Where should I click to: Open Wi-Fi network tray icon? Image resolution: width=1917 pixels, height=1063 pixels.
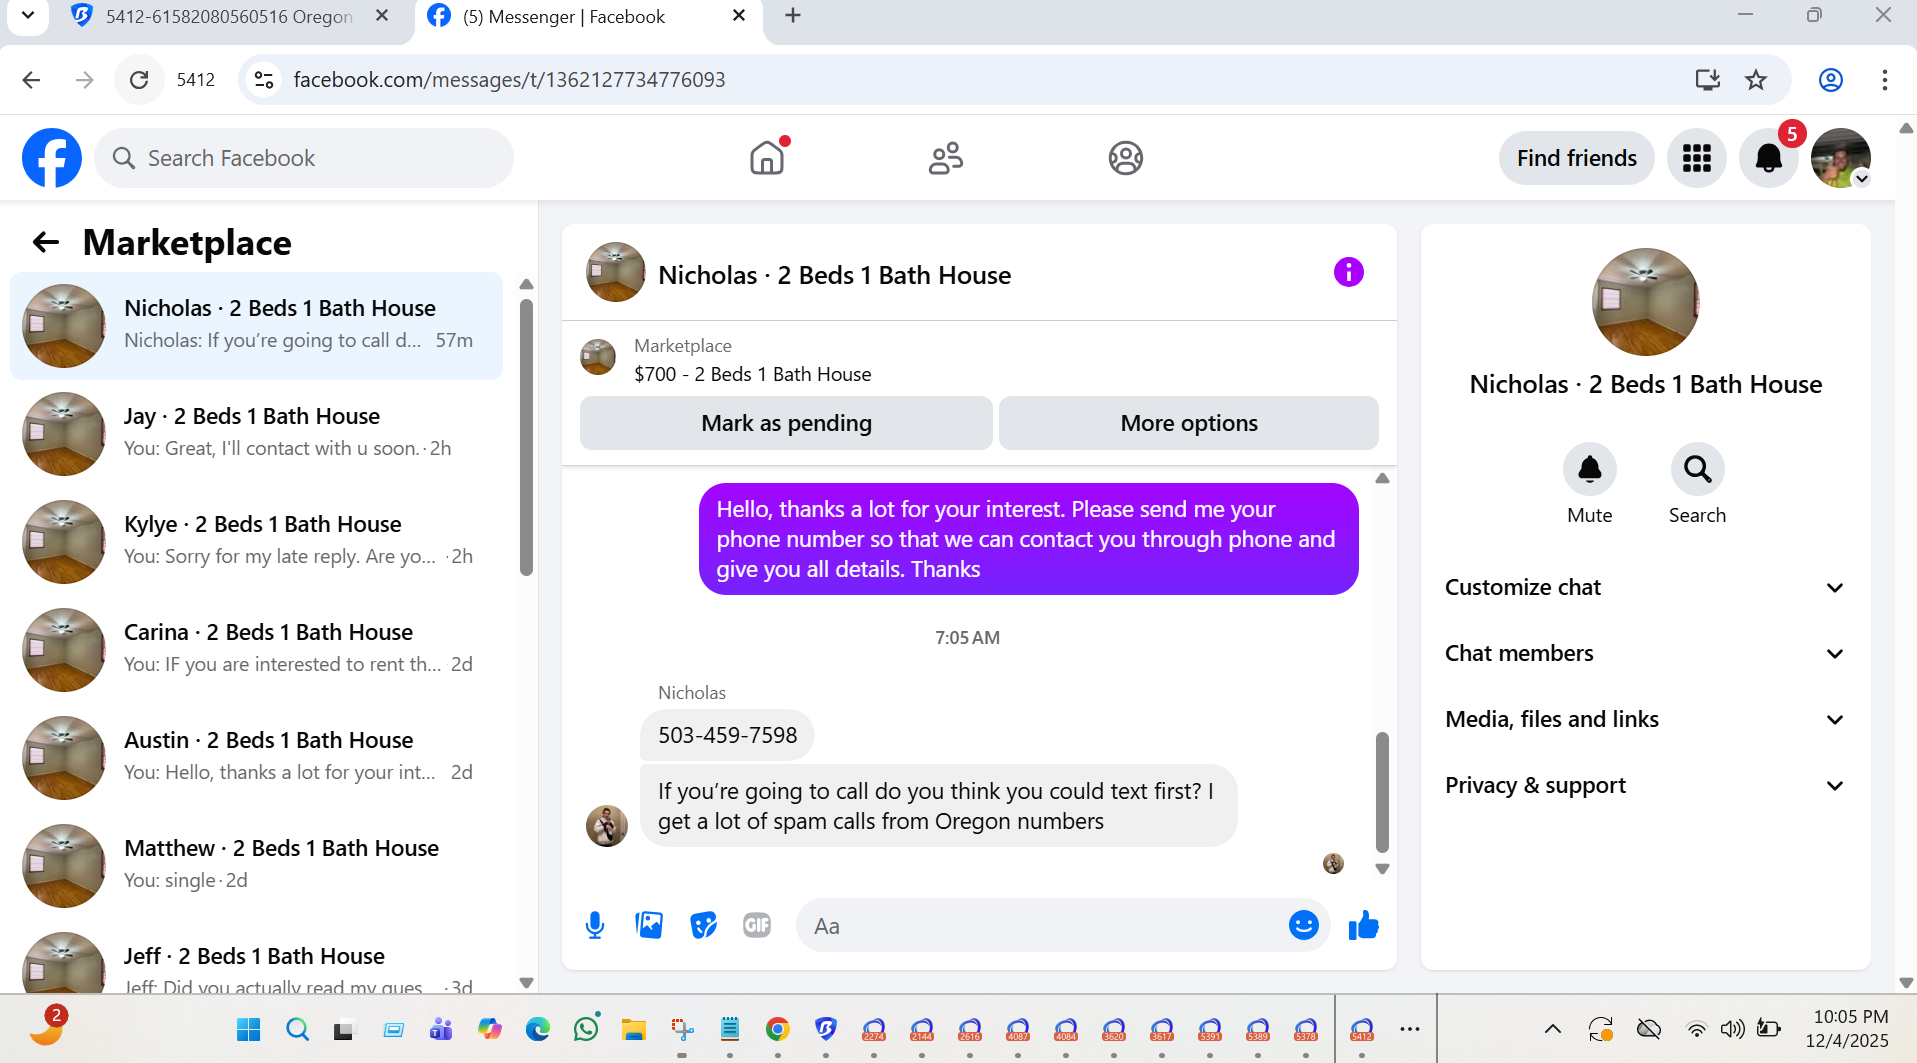[1697, 1029]
